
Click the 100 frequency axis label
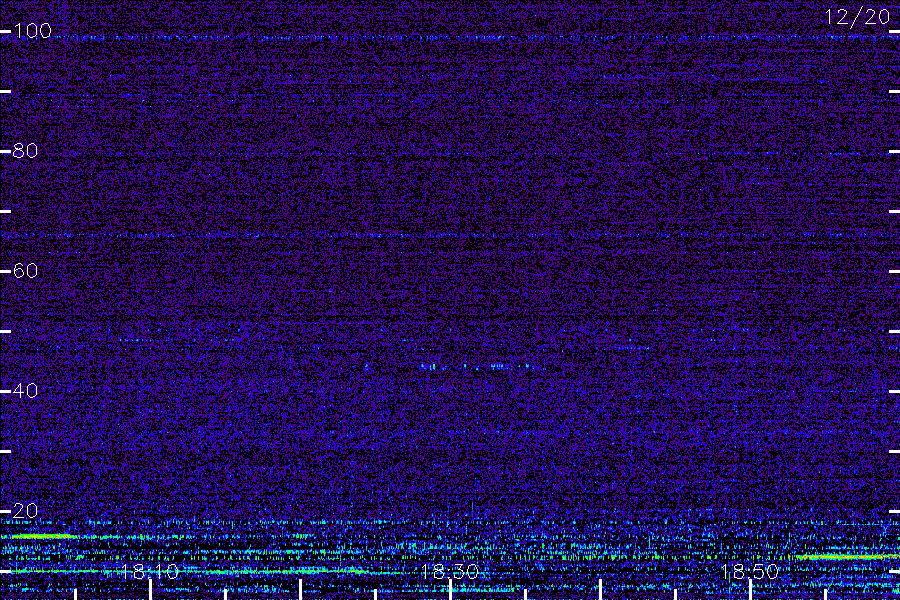tap(32, 31)
